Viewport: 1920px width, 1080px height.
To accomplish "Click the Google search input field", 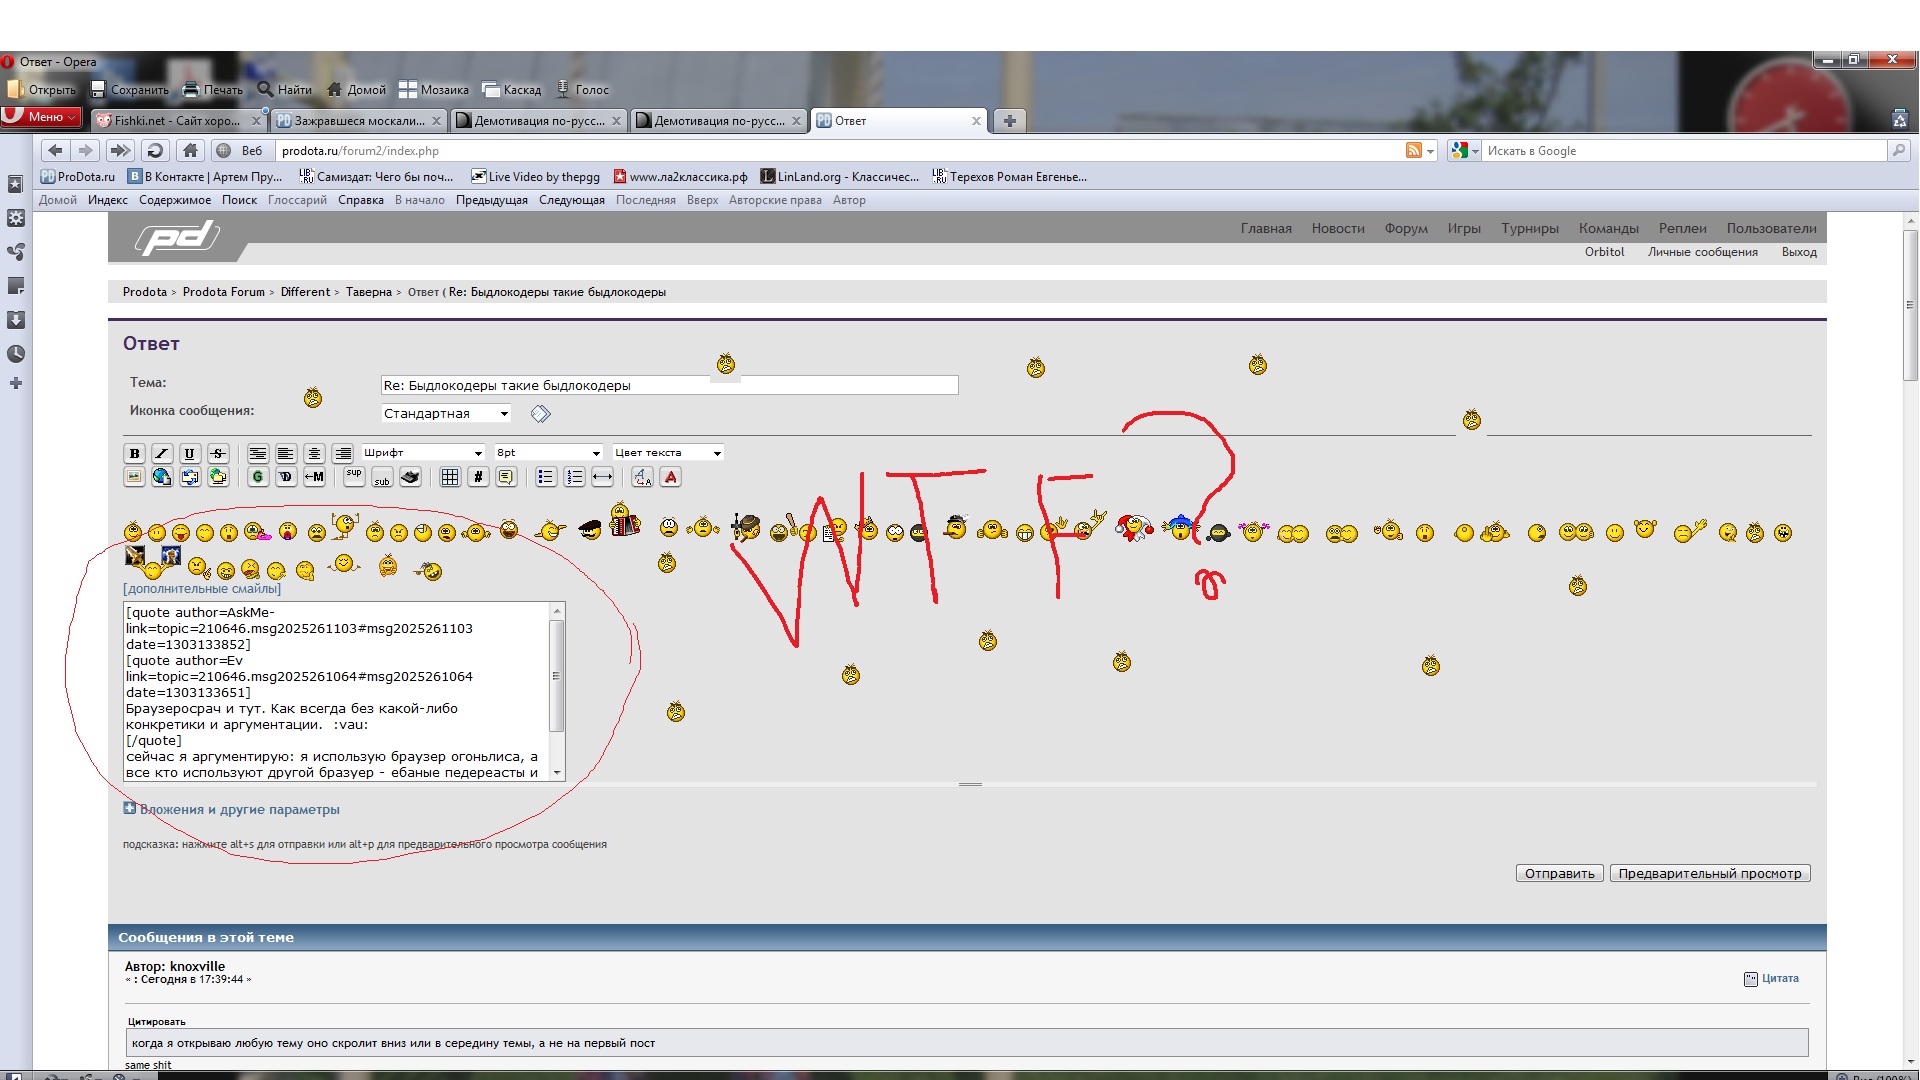I will (x=1684, y=151).
